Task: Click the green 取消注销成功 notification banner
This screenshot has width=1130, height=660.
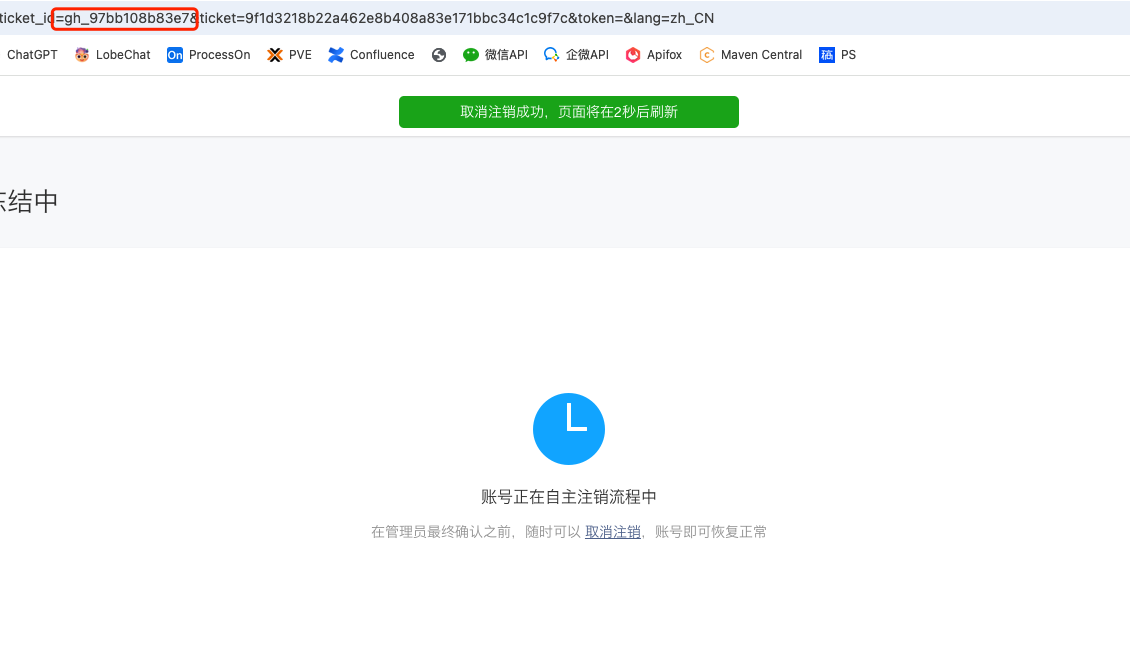Action: [569, 112]
